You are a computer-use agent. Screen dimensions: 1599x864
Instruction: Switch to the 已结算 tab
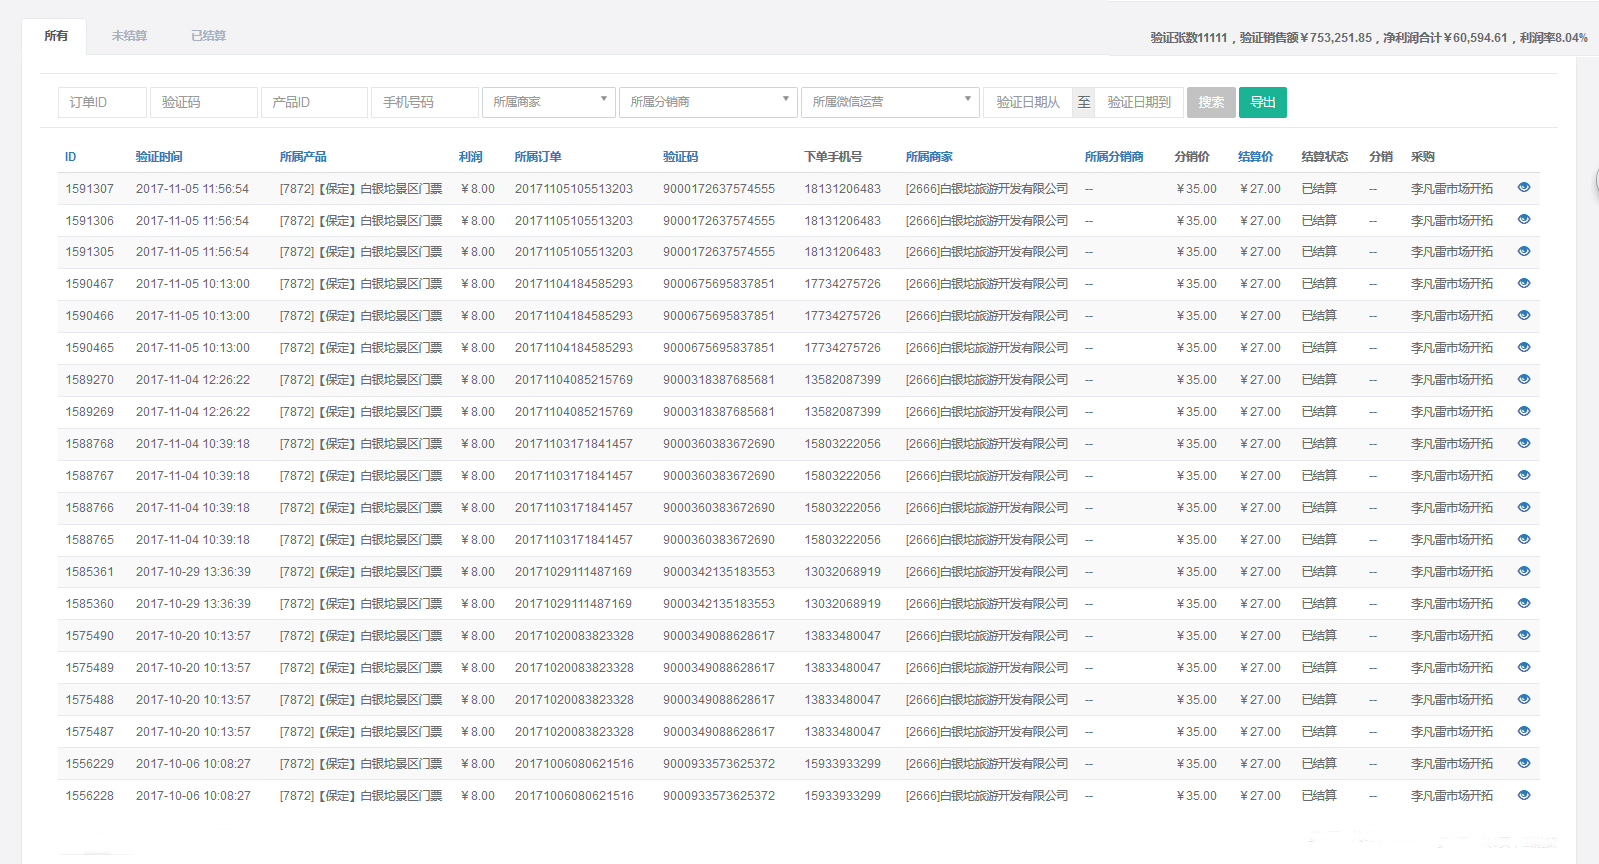pyautogui.click(x=208, y=36)
